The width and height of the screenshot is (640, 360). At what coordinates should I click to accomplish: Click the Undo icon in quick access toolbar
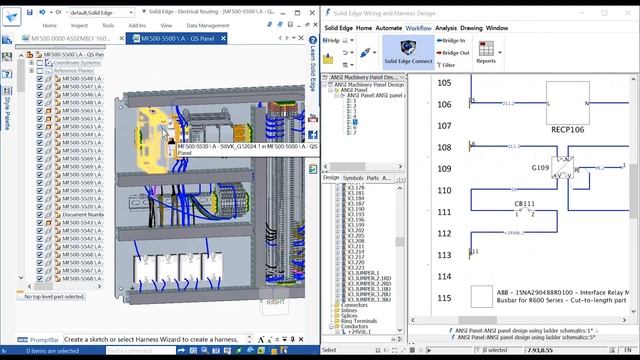42,12
